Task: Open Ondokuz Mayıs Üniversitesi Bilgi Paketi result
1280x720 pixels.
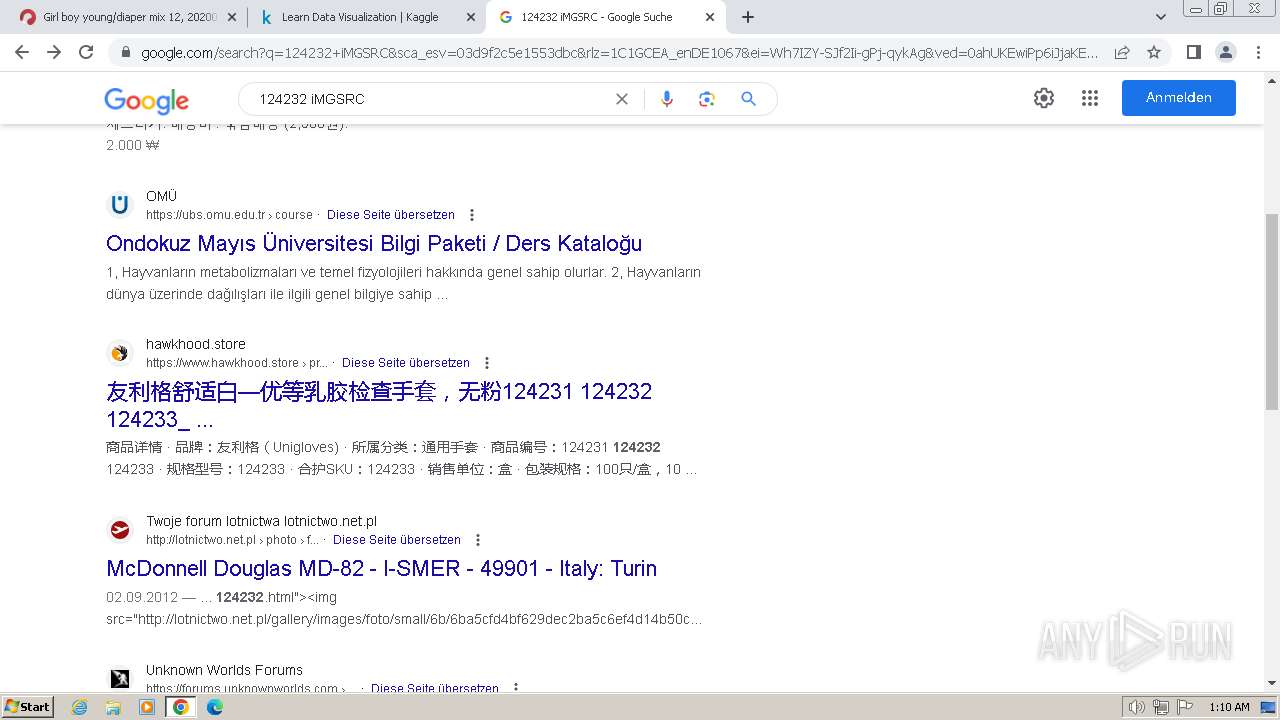Action: [374, 243]
